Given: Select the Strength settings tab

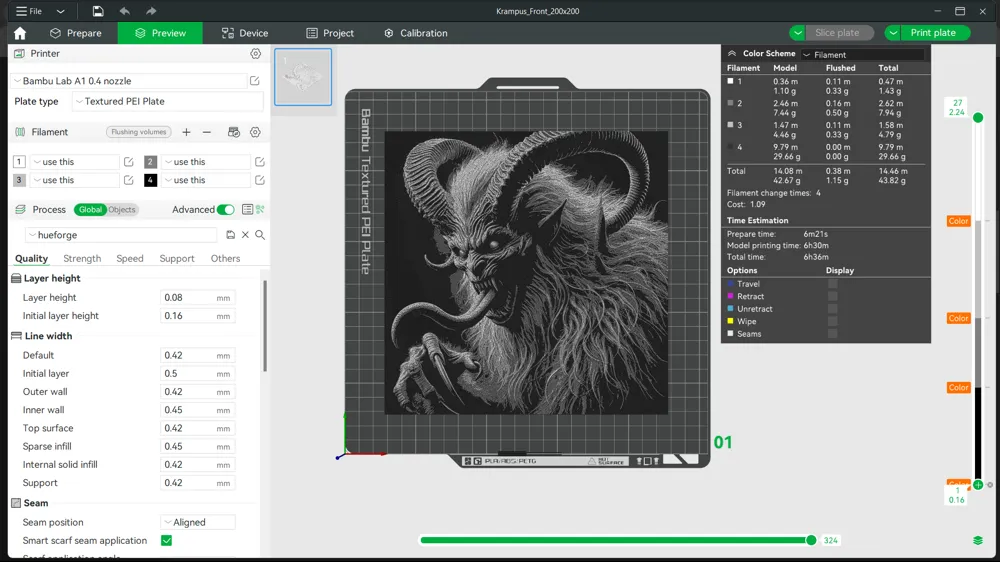Looking at the screenshot, I should [x=82, y=258].
